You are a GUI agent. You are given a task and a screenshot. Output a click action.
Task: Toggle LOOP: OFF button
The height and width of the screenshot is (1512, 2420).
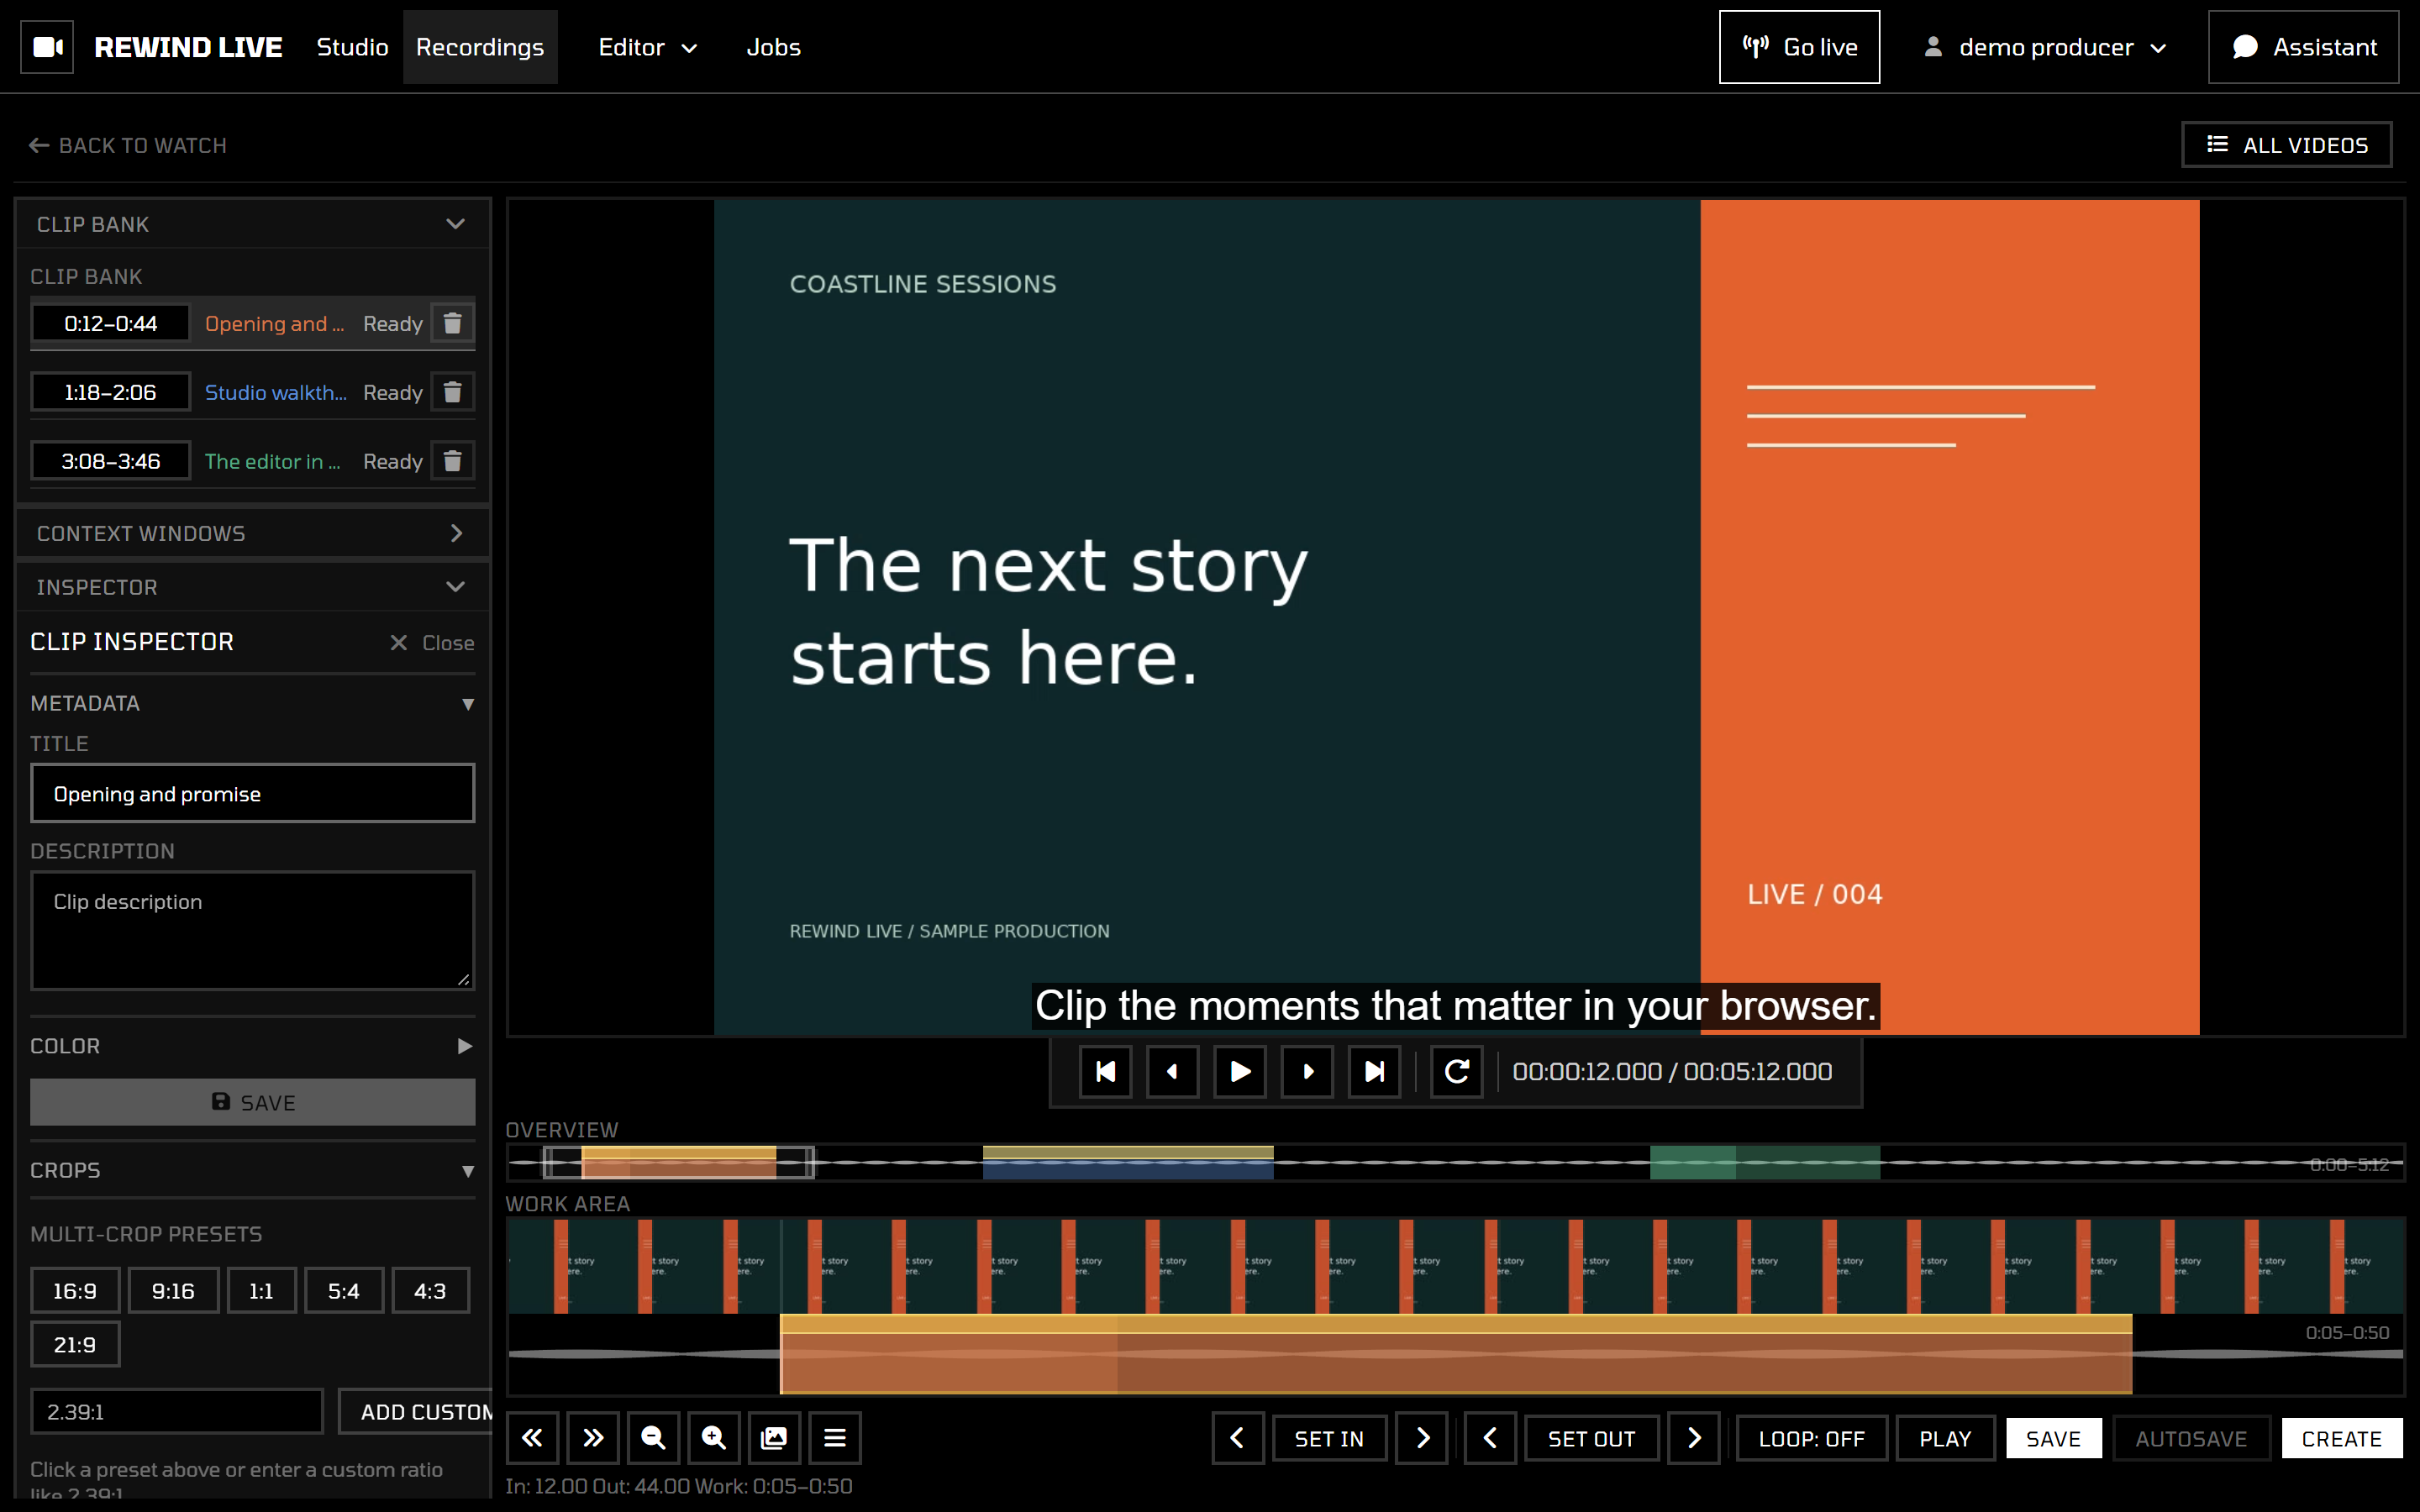point(1811,1438)
